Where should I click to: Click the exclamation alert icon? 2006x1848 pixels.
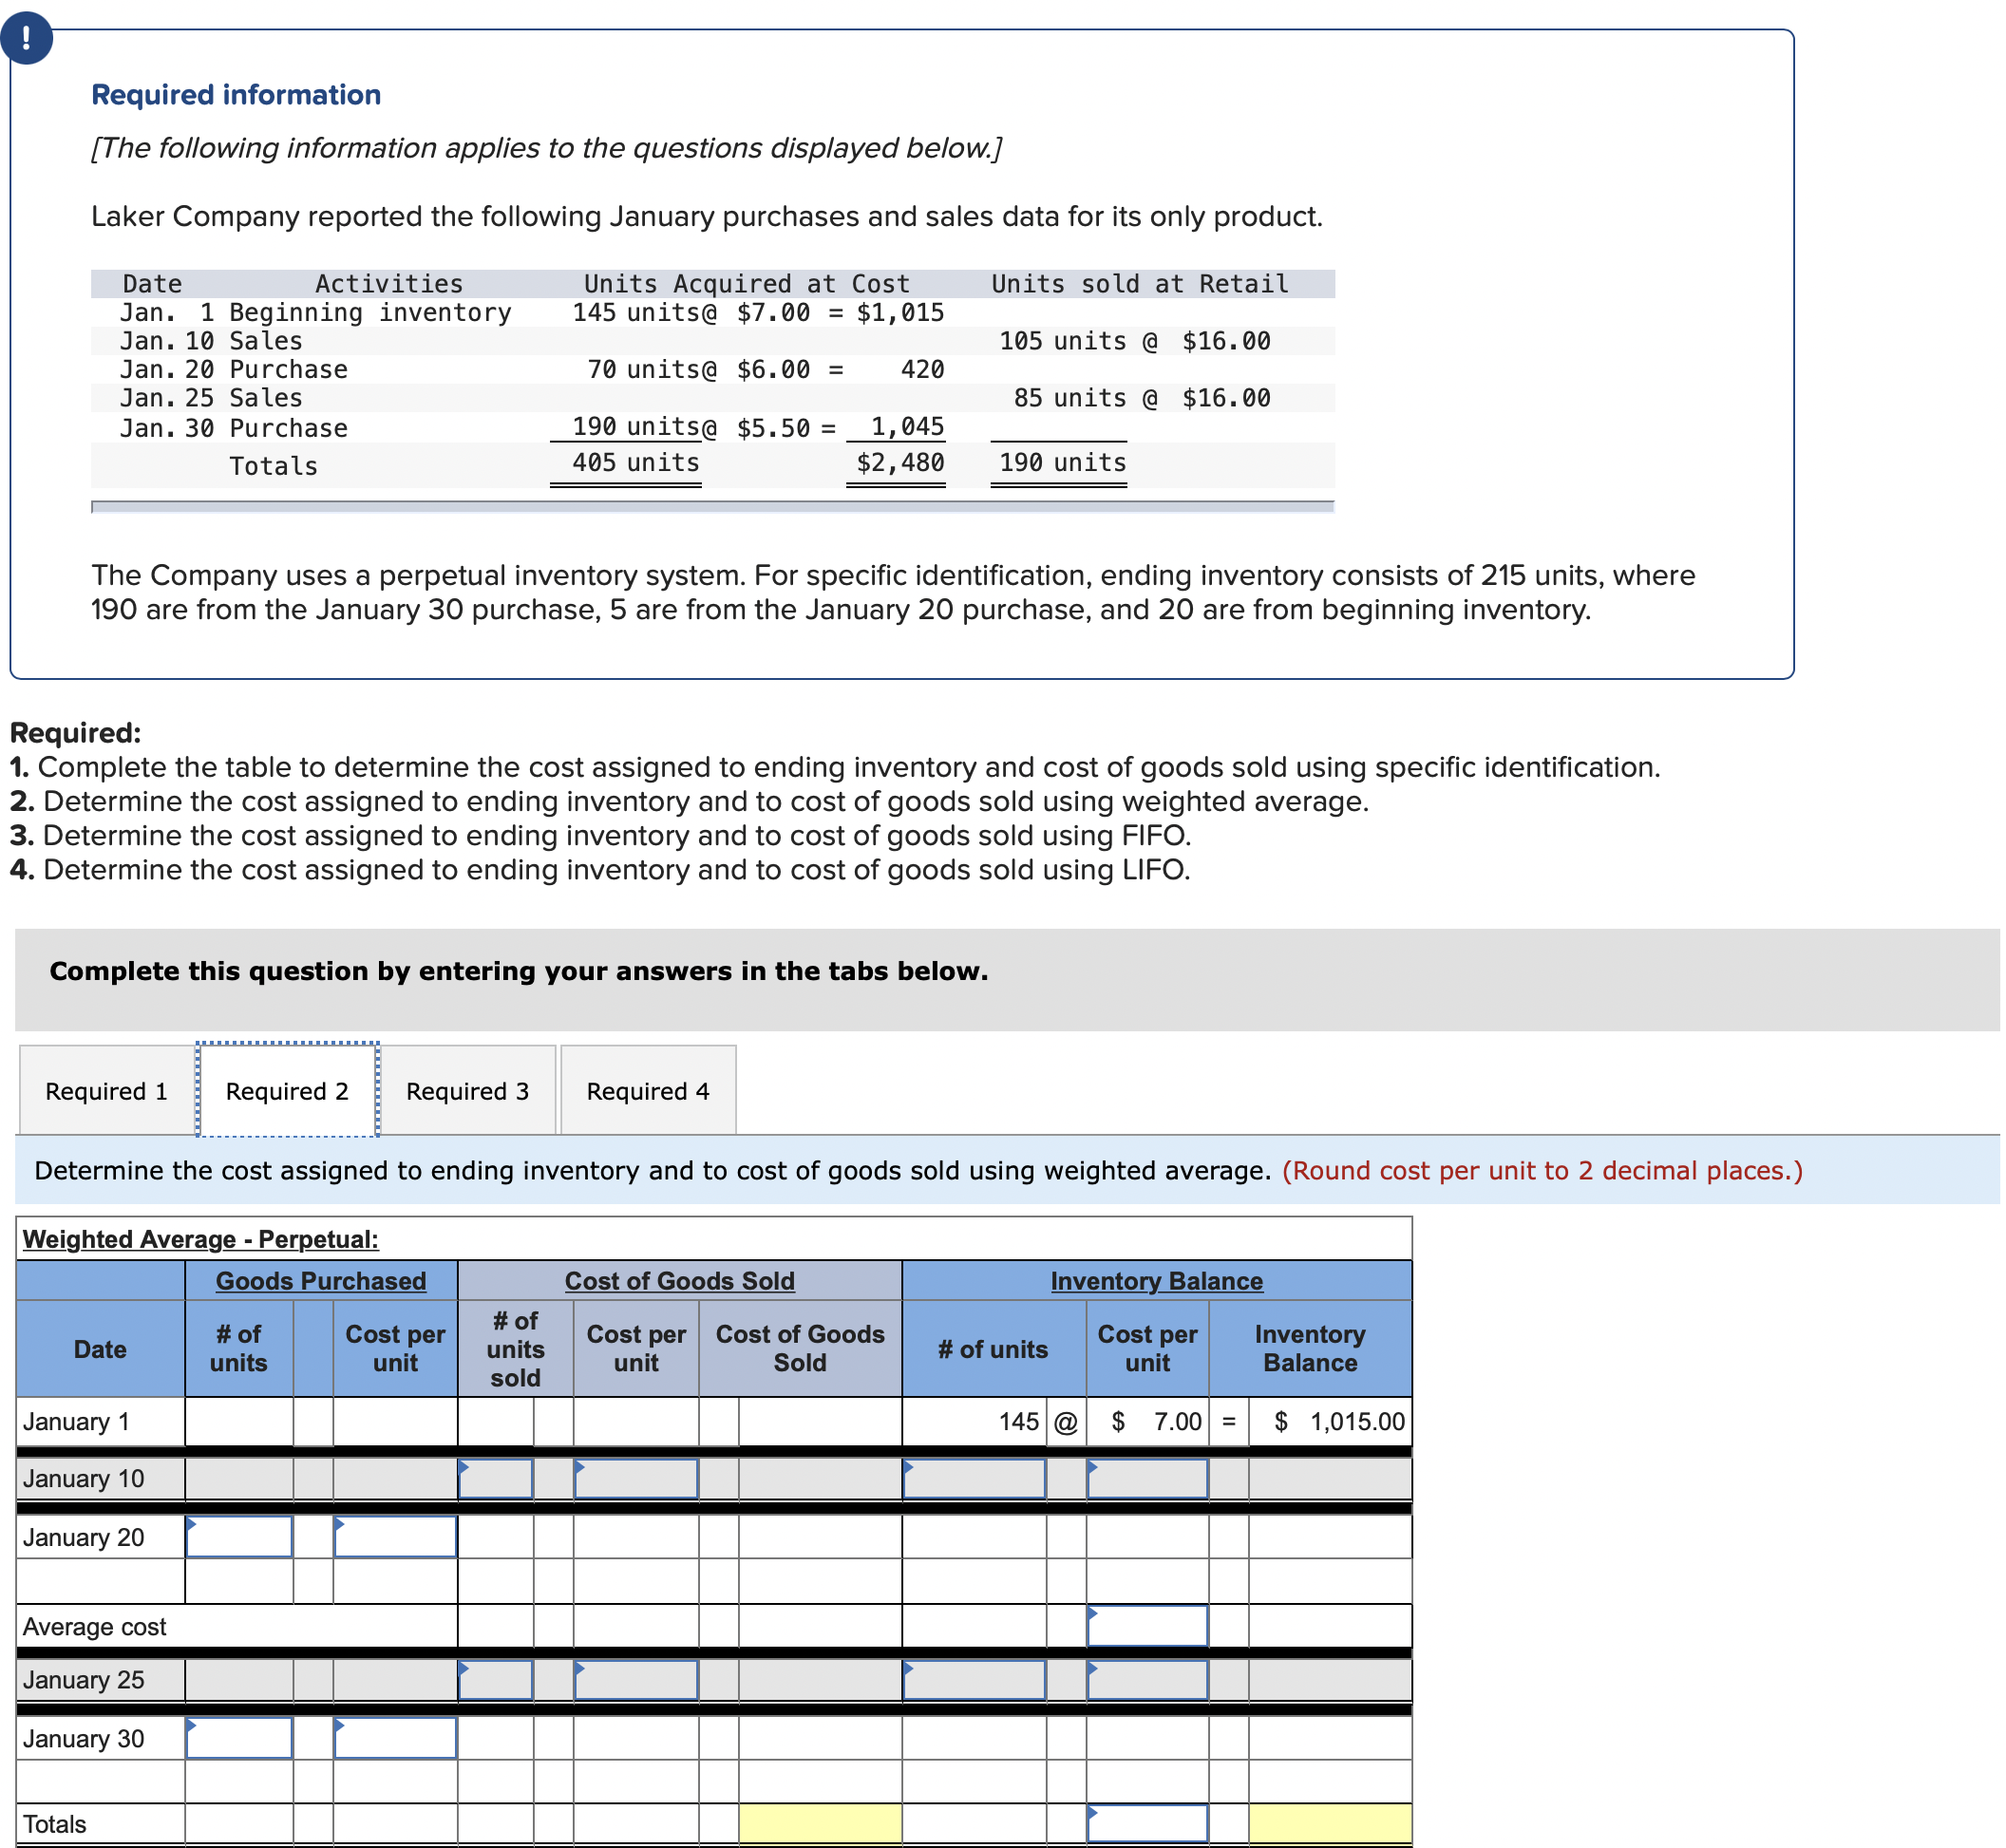tap(26, 38)
